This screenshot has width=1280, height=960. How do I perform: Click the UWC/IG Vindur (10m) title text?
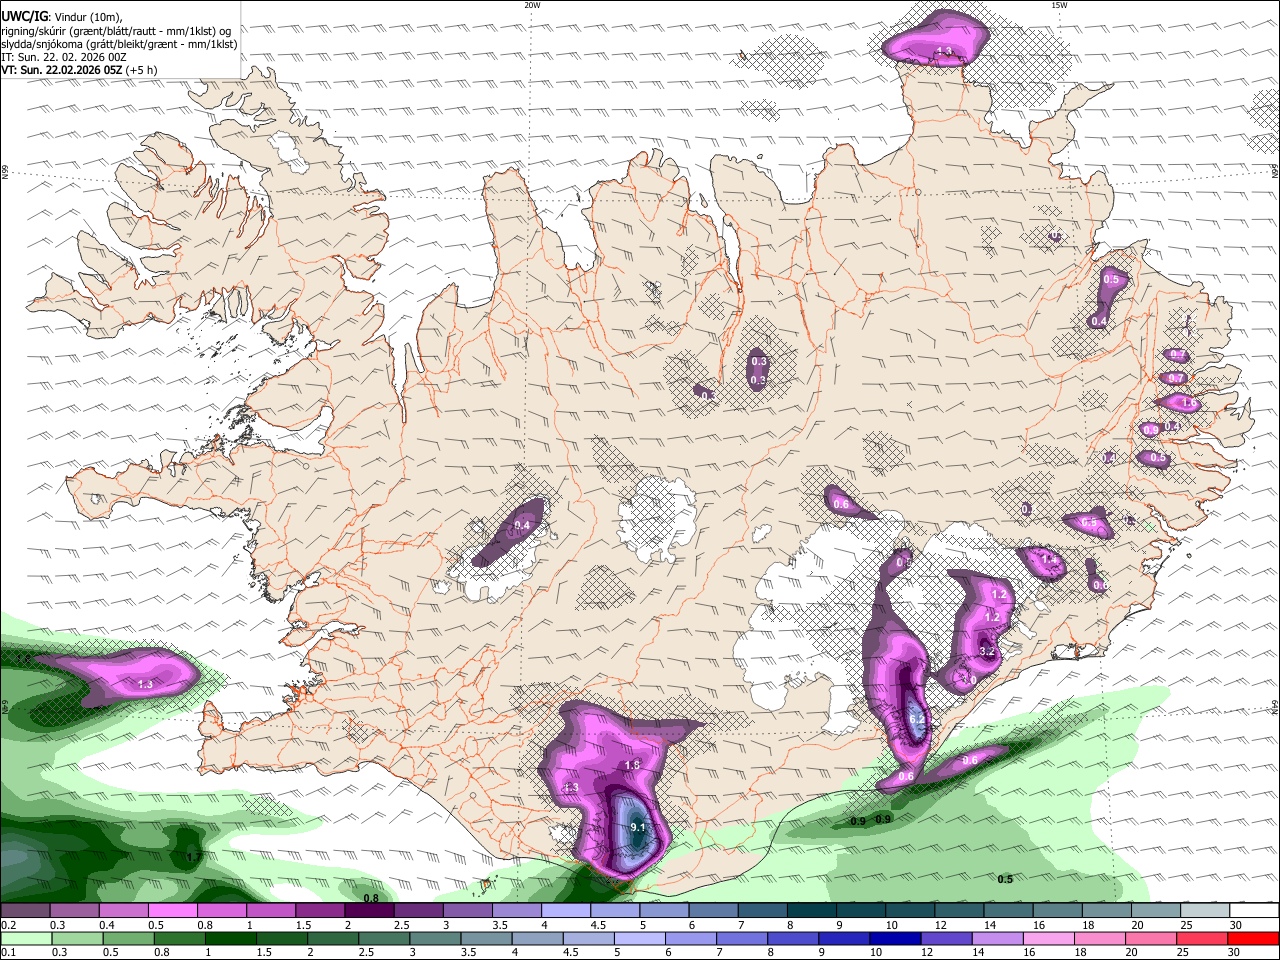[x=62, y=16]
